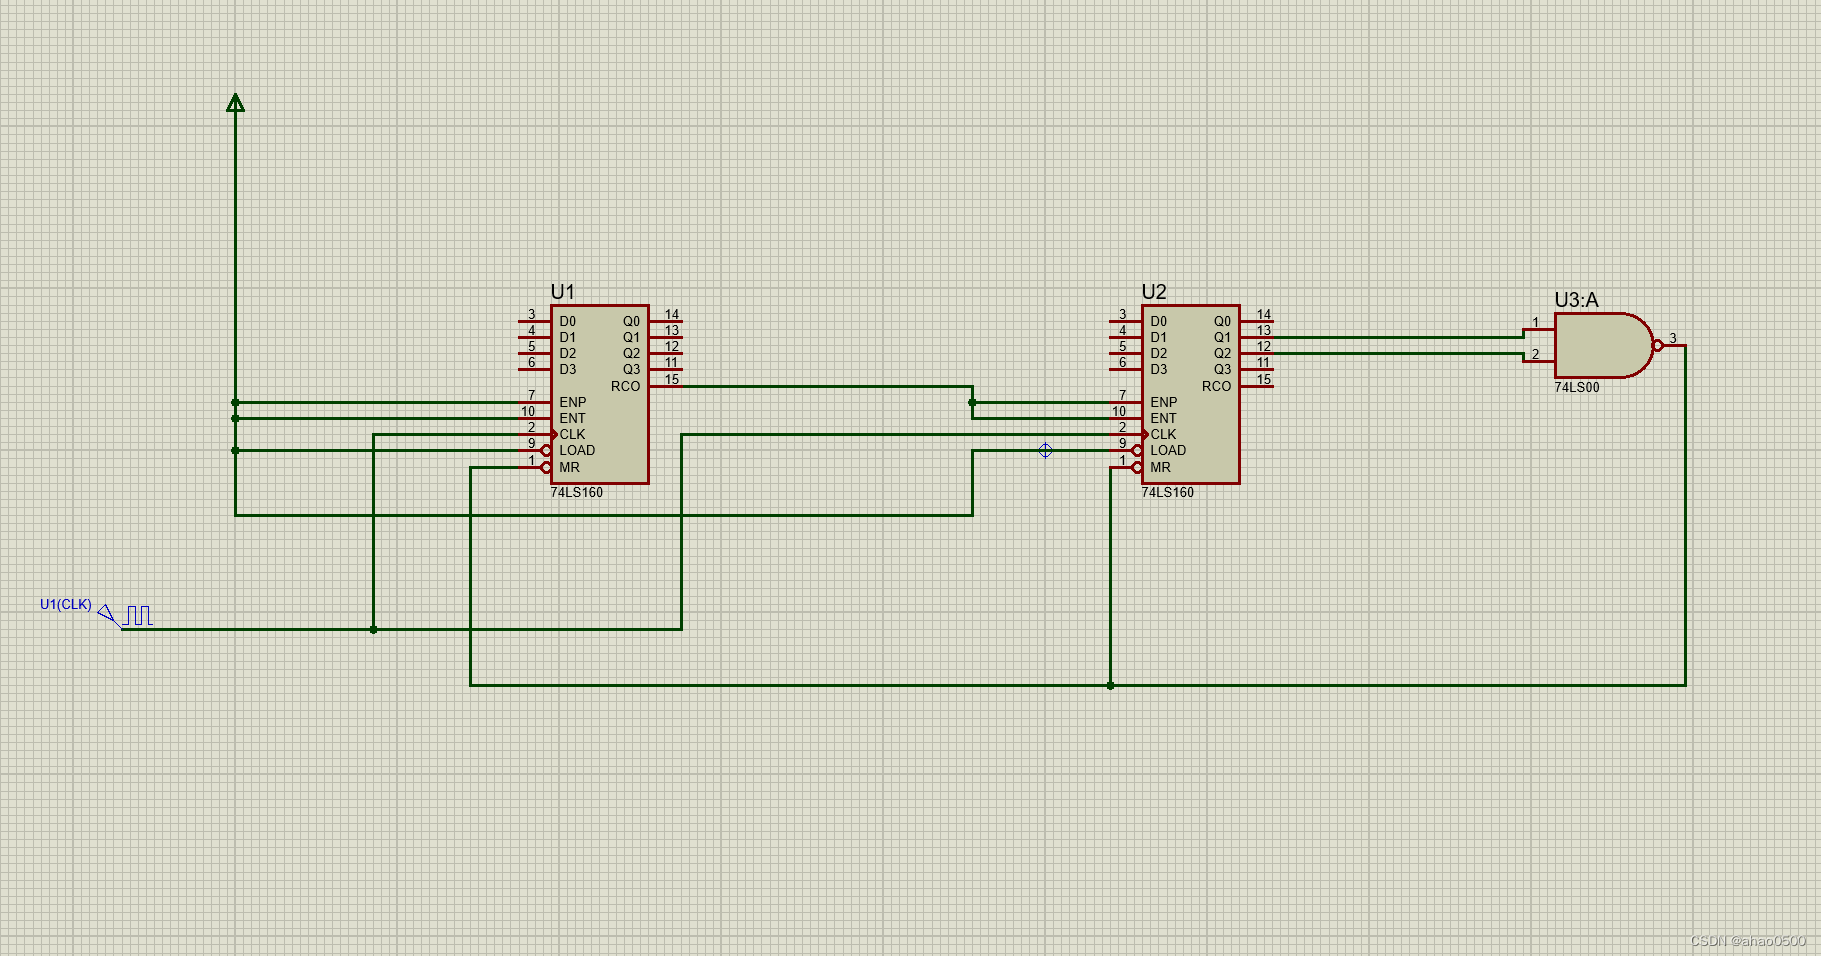Click the Q0 pin label on U1

[x=631, y=321]
